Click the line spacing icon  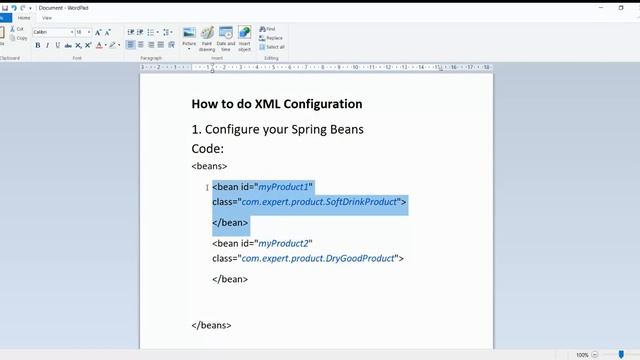tap(166, 32)
